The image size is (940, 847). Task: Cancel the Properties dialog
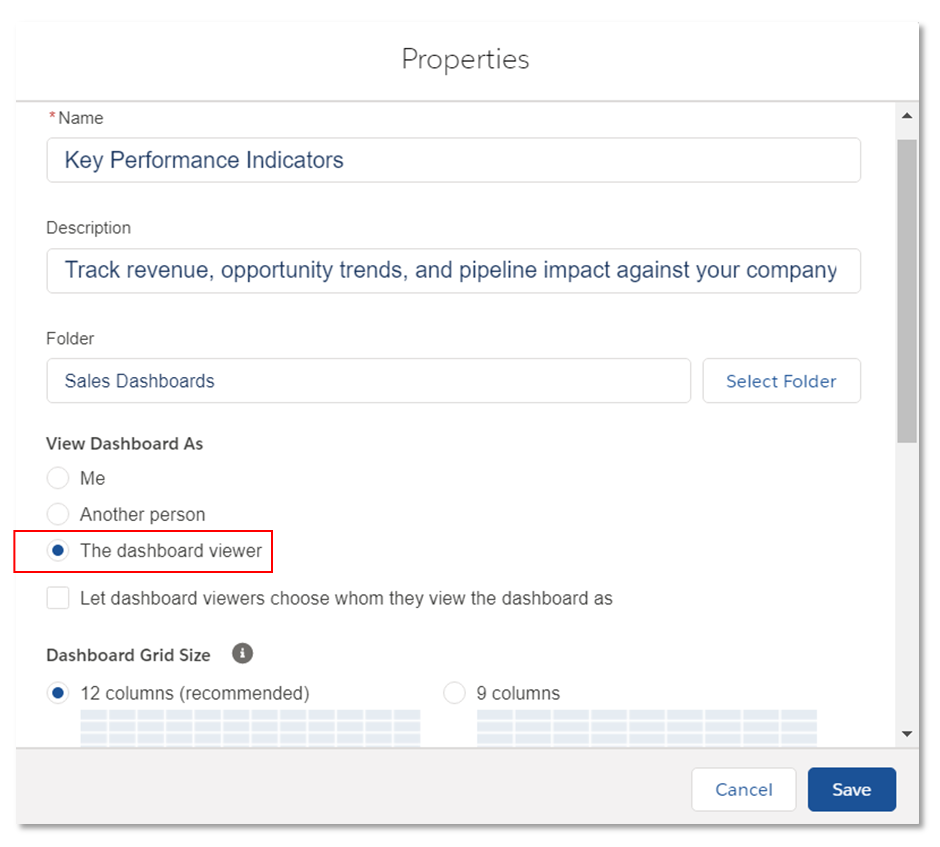click(743, 789)
